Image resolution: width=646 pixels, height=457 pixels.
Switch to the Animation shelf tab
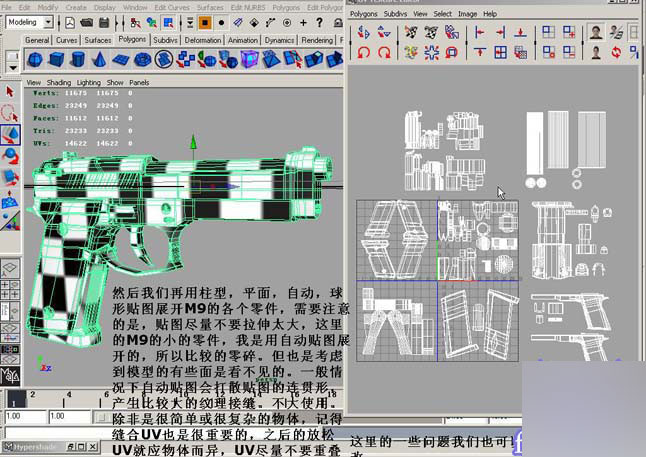[x=243, y=40]
